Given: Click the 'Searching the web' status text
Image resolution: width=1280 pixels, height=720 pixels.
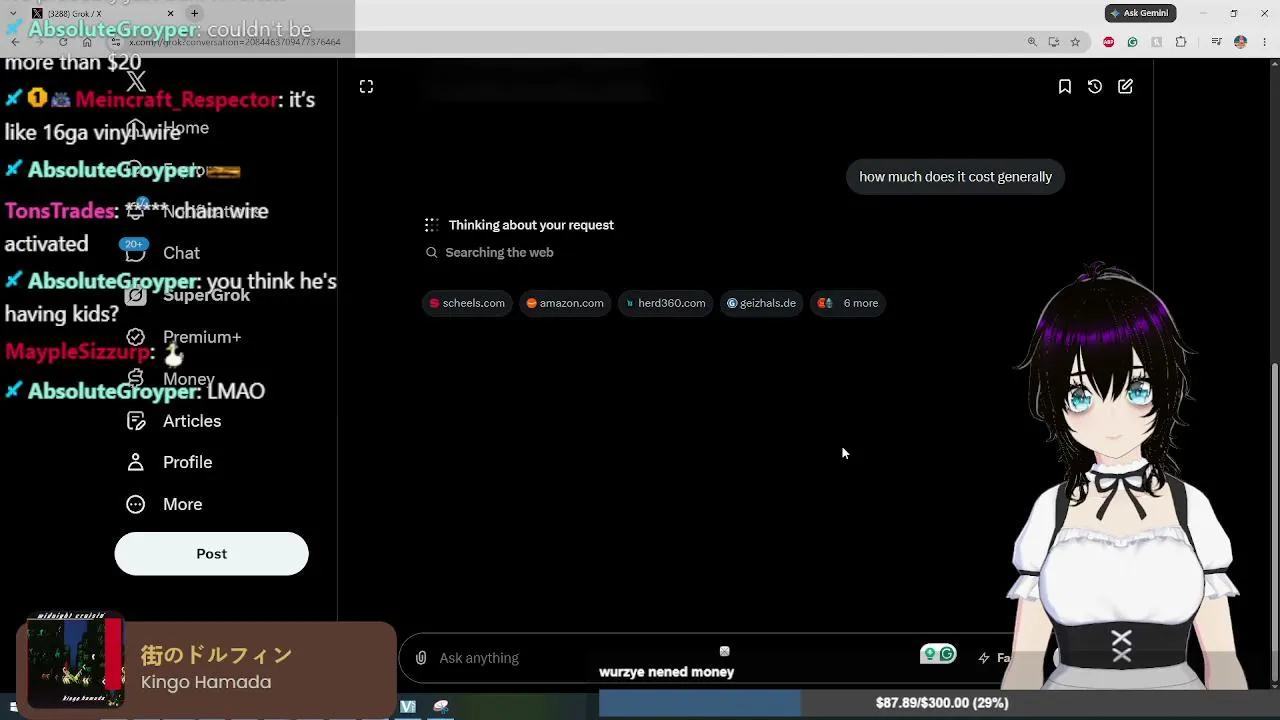Looking at the screenshot, I should pyautogui.click(x=499, y=253).
